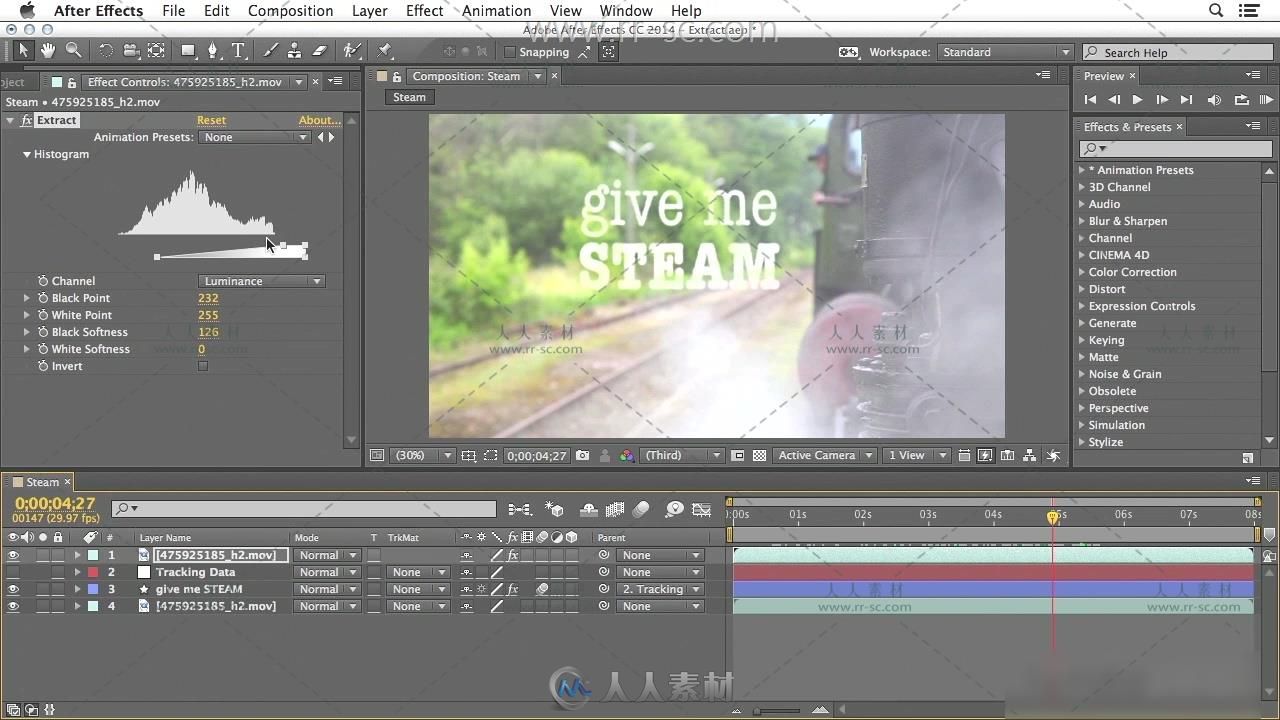
Task: Collapse the Histogram section
Action: coord(27,155)
